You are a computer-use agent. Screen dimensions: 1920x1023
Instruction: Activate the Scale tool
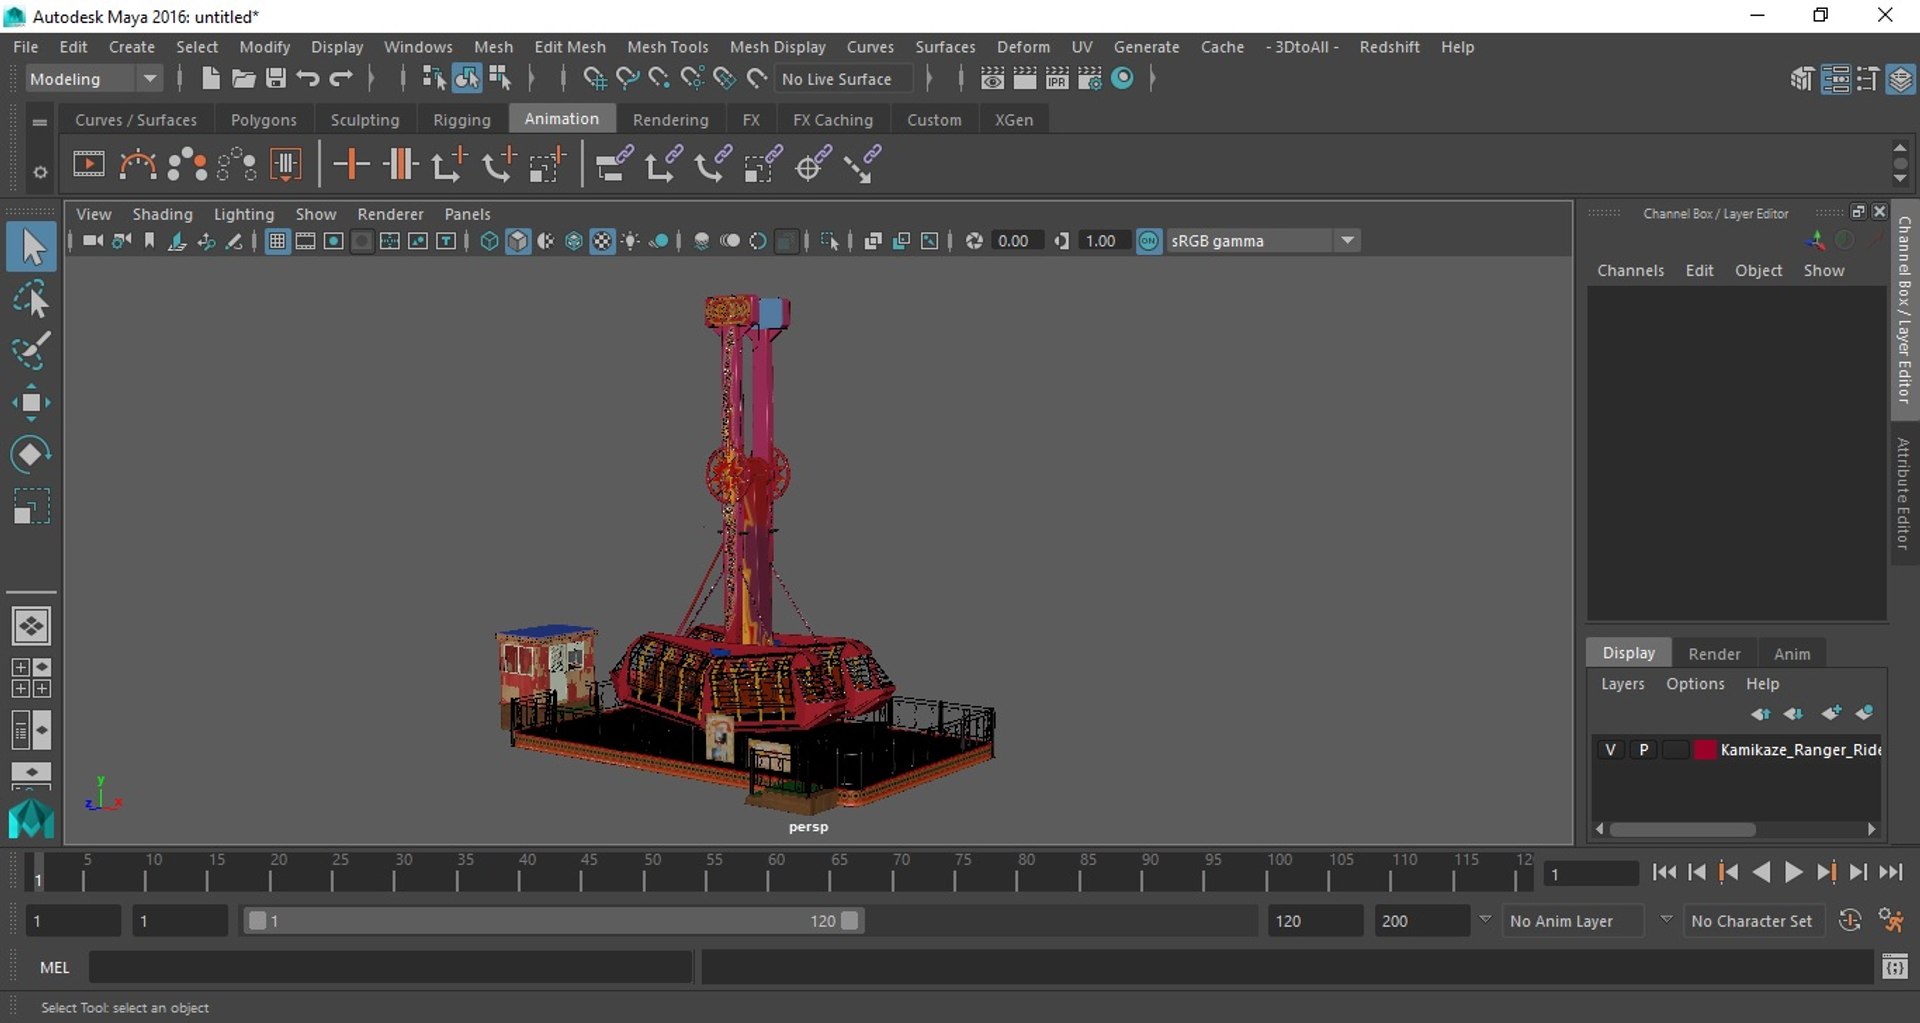click(x=31, y=506)
